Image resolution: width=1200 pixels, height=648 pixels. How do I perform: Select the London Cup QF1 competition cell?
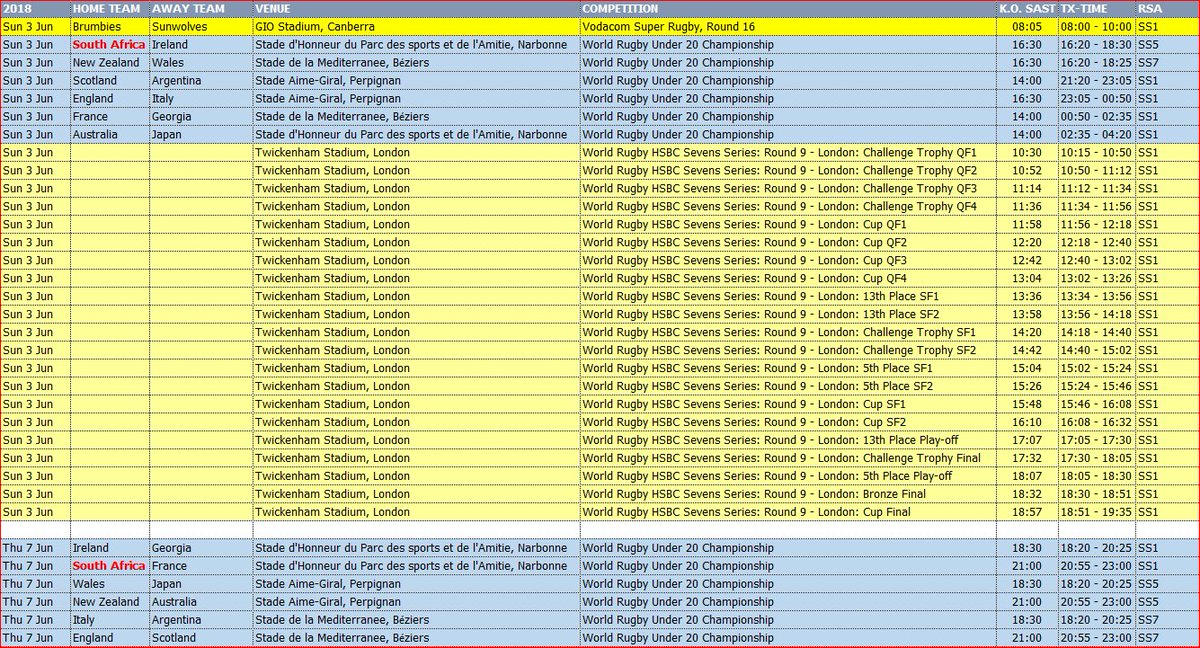tap(788, 225)
